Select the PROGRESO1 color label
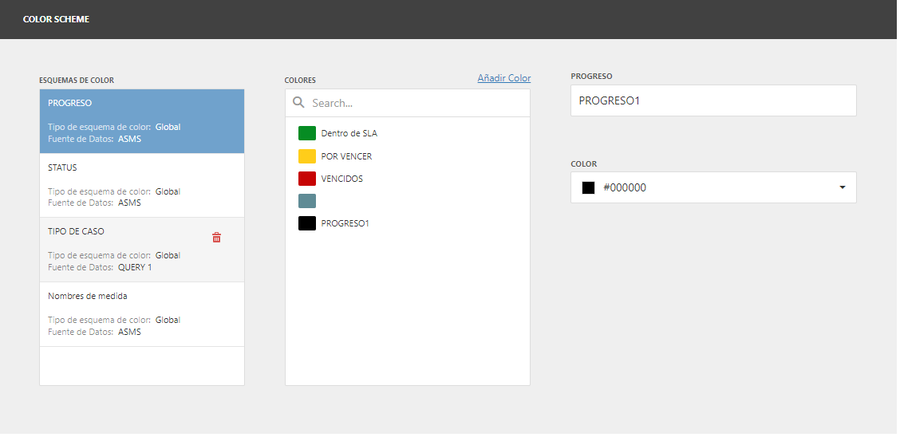The width and height of the screenshot is (900, 437). coord(345,223)
